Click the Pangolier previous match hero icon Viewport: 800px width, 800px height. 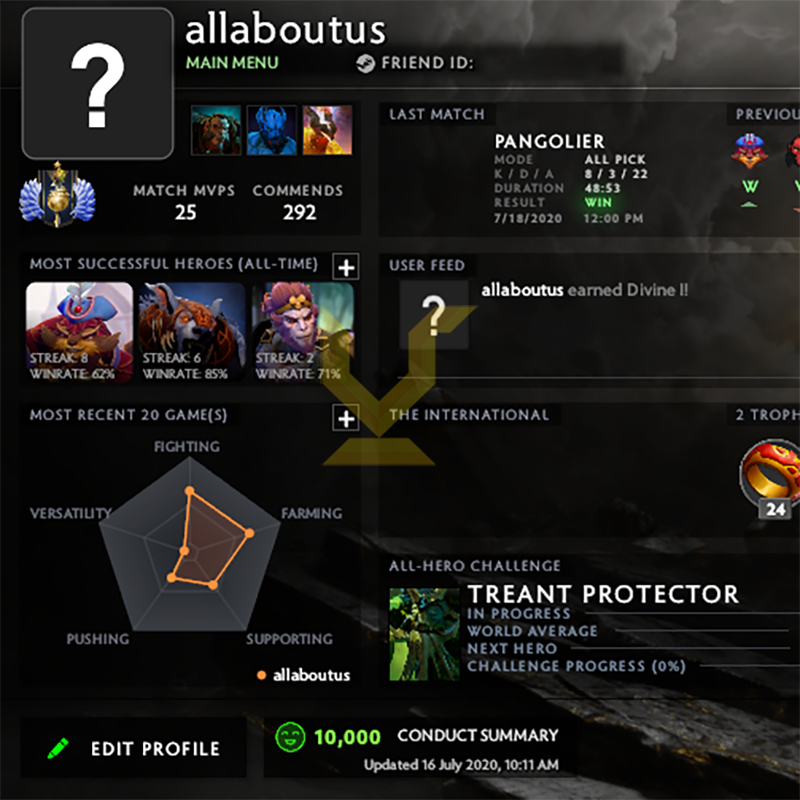coord(749,151)
